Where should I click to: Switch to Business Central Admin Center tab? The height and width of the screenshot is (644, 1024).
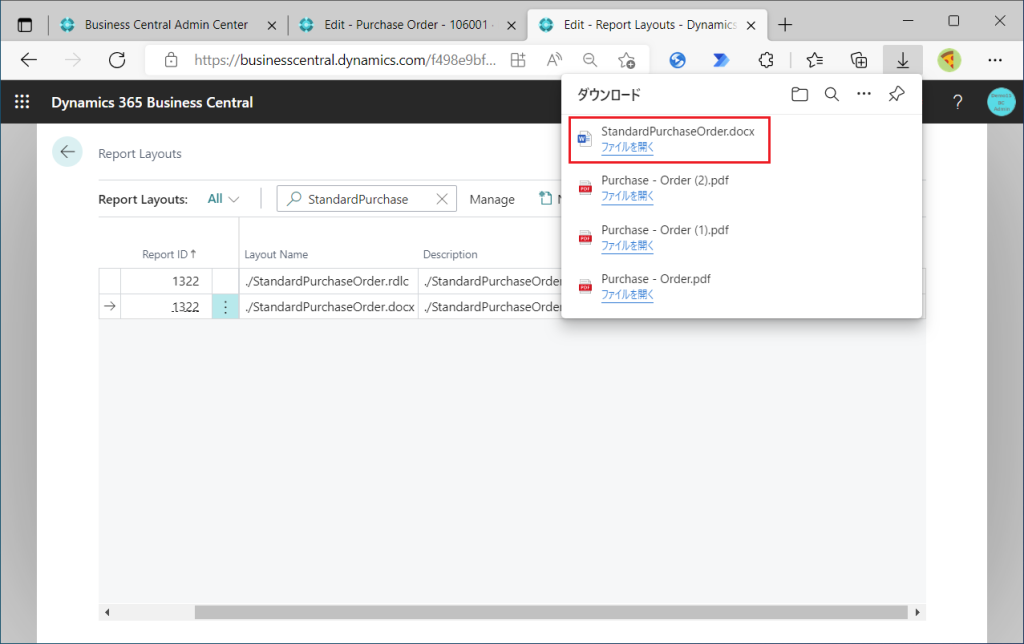166,25
